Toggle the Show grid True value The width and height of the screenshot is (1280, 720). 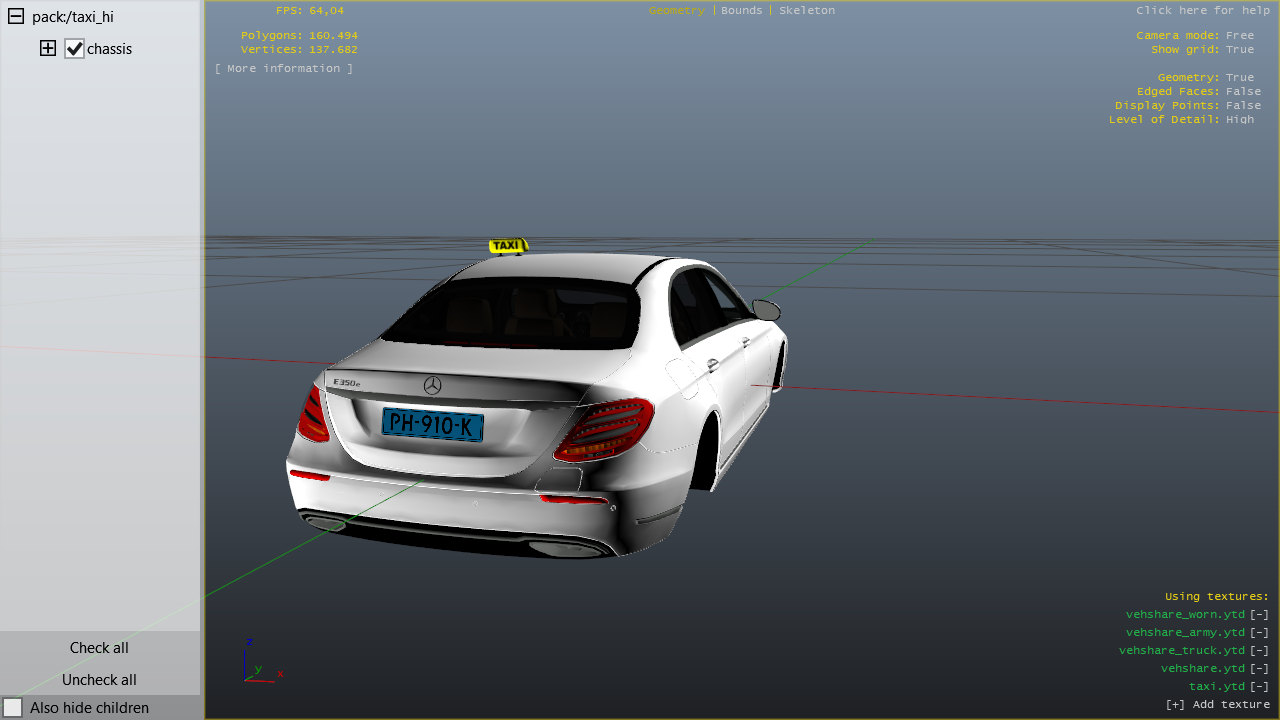[x=1239, y=50]
